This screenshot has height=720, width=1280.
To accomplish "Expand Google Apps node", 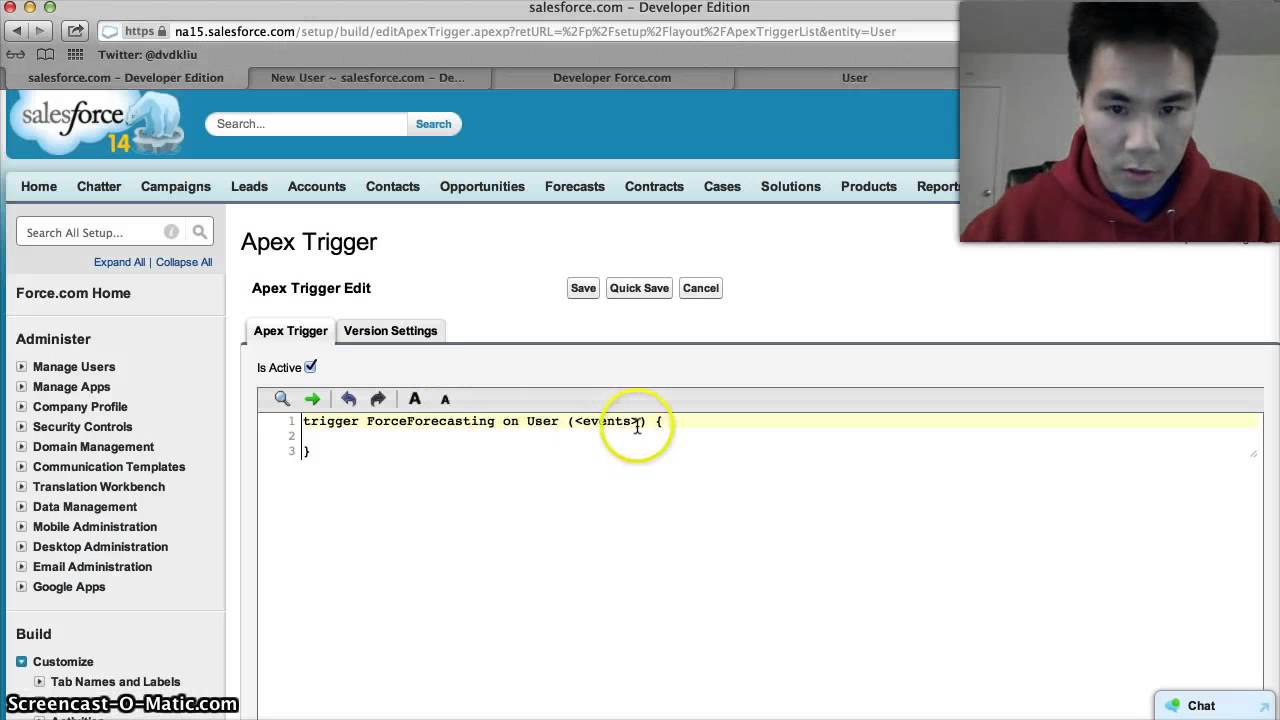I will click(22, 587).
